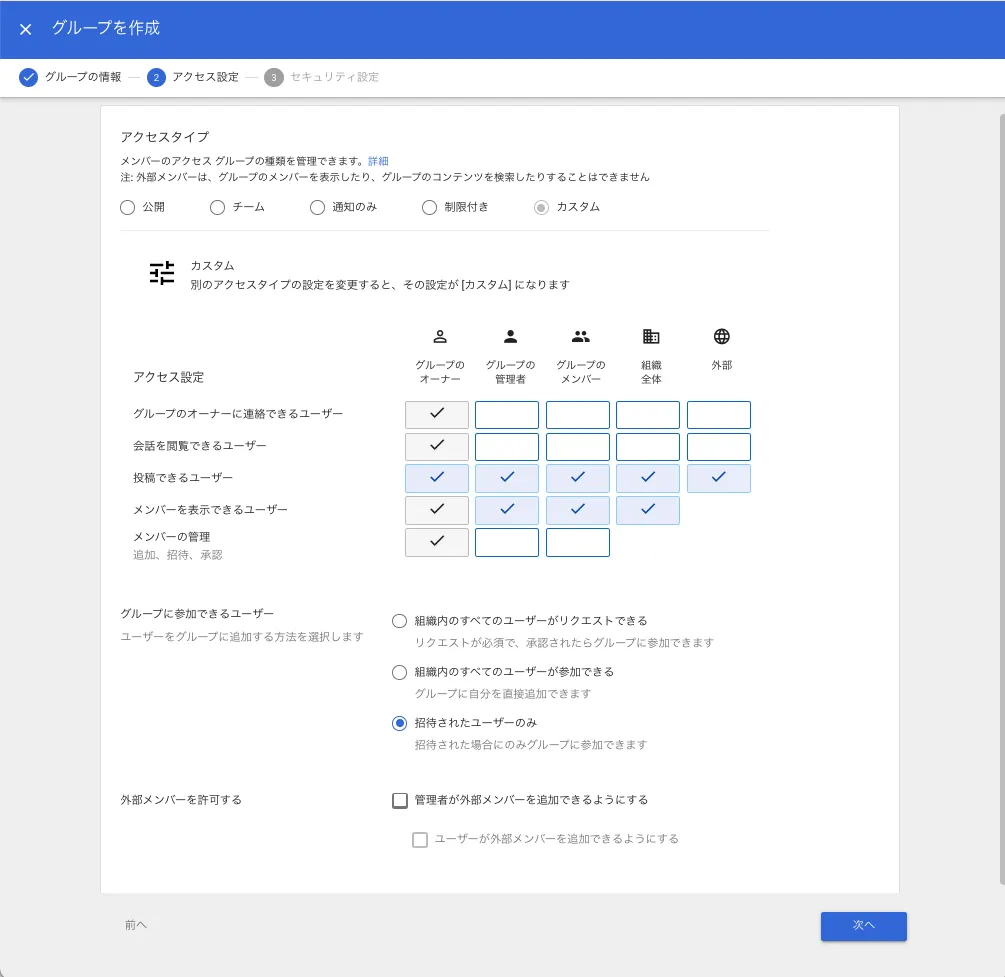Select the 公開 access type
Image resolution: width=1005 pixels, height=977 pixels.
(128, 207)
